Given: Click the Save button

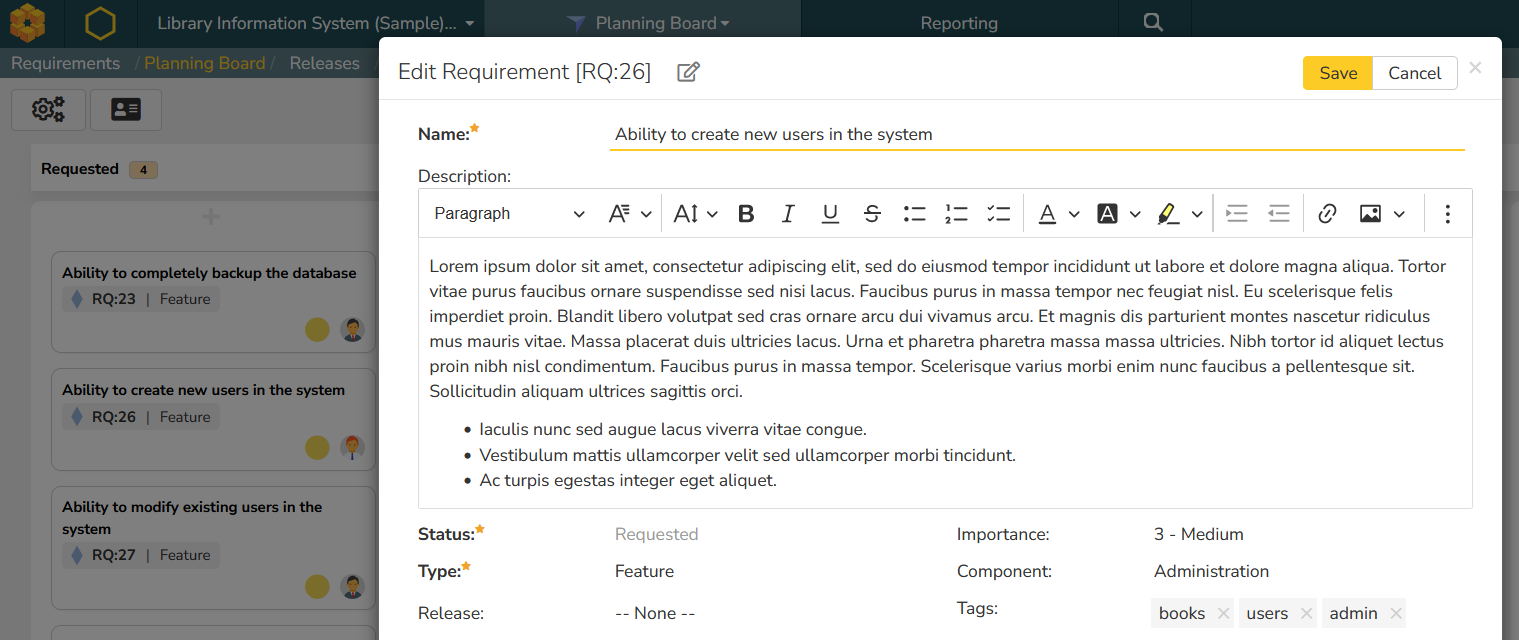Looking at the screenshot, I should click(x=1337, y=73).
